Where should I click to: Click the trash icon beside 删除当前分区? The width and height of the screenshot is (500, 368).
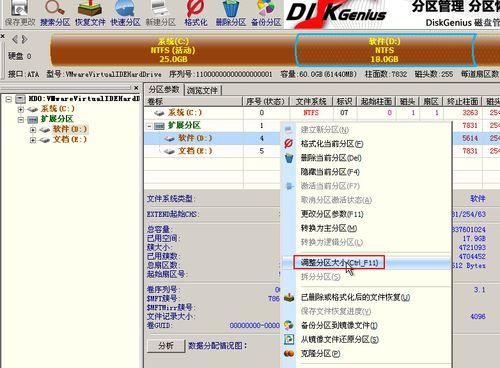[289, 158]
